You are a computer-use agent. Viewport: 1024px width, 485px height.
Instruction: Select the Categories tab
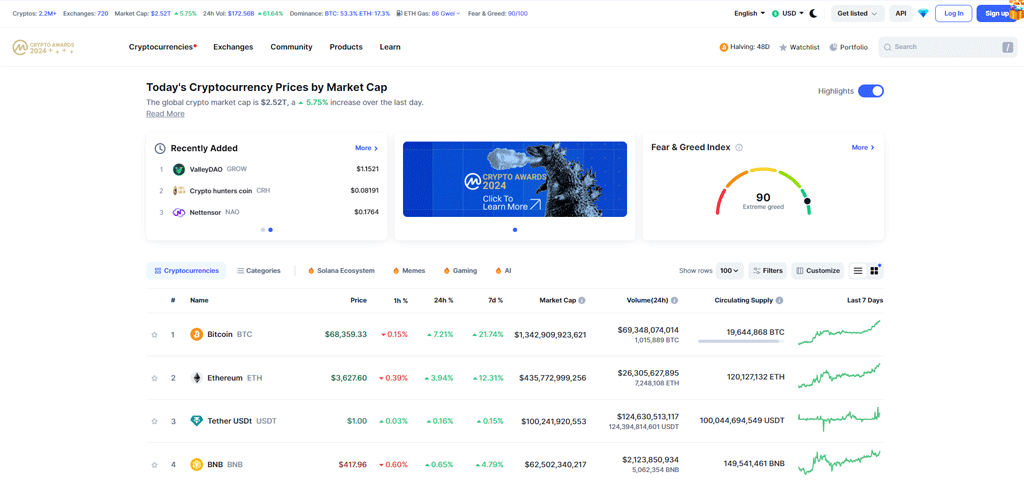coord(259,271)
